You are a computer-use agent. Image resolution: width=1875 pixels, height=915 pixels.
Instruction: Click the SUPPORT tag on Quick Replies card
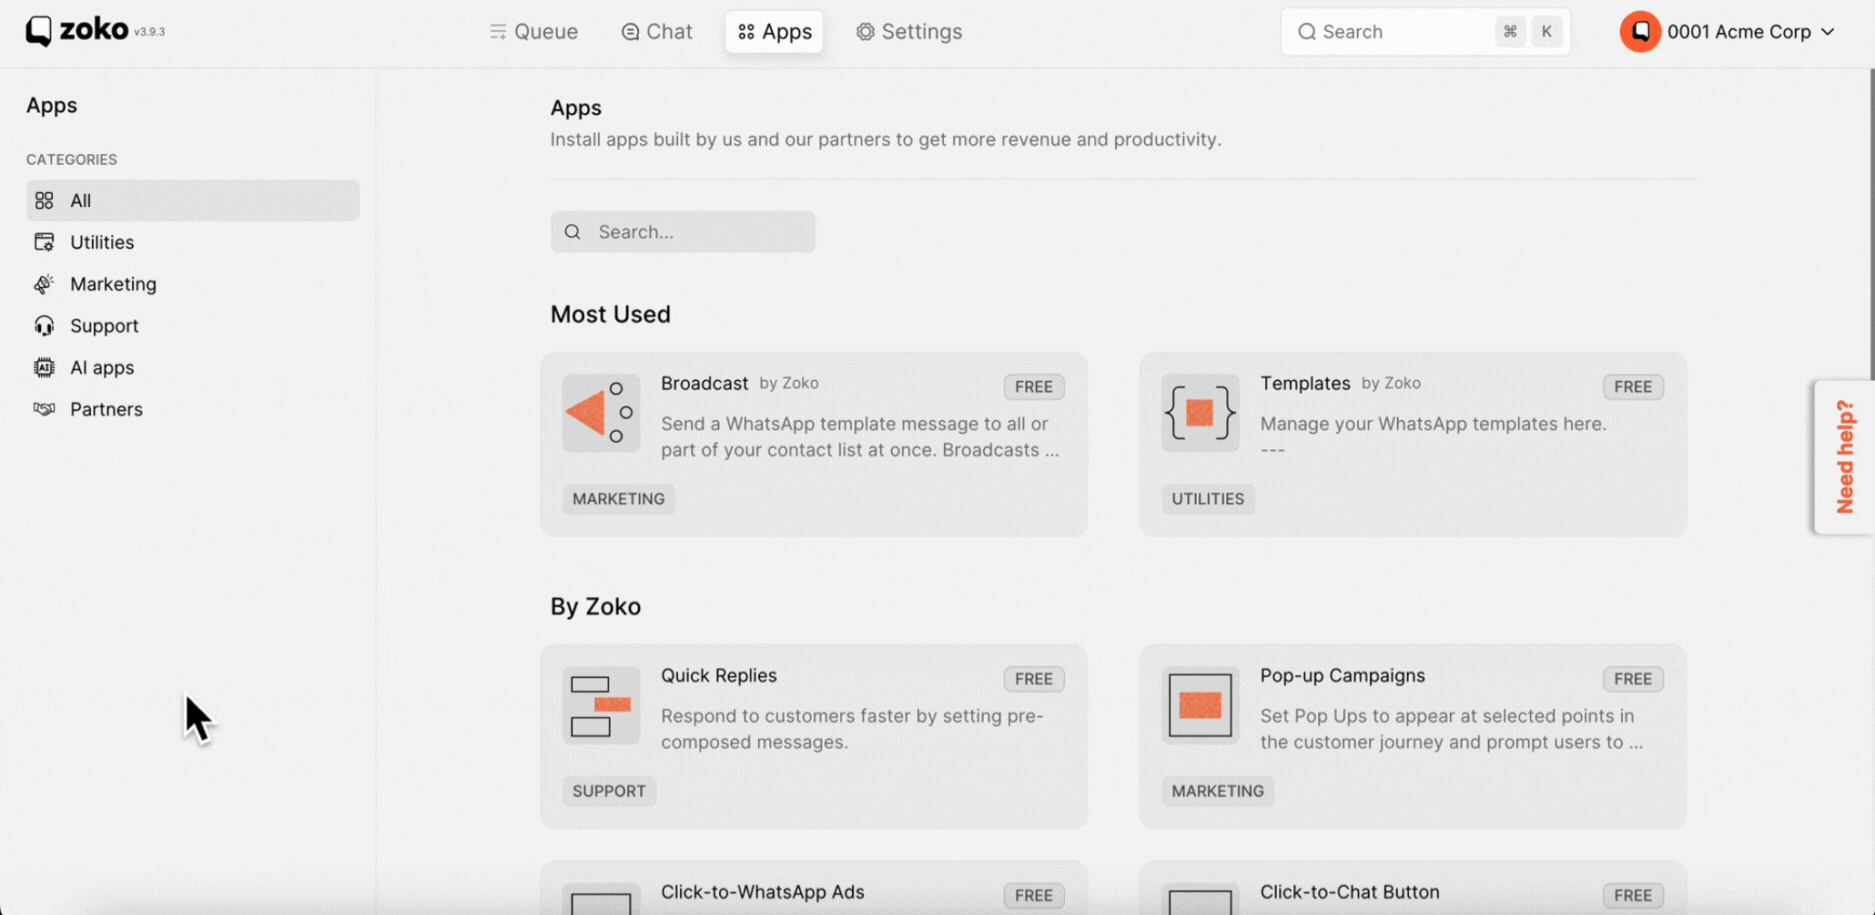point(609,791)
